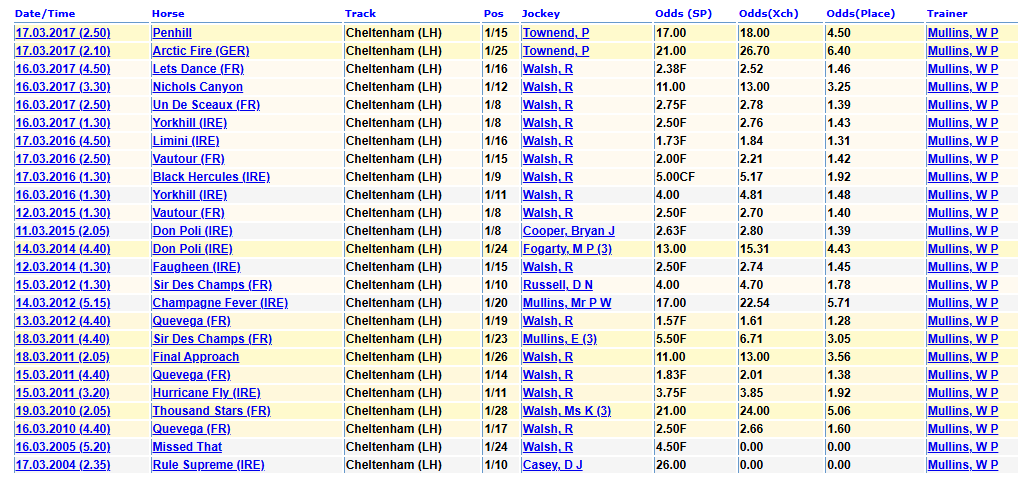Open jockey Walsh, Ms K (3) link

[567, 411]
